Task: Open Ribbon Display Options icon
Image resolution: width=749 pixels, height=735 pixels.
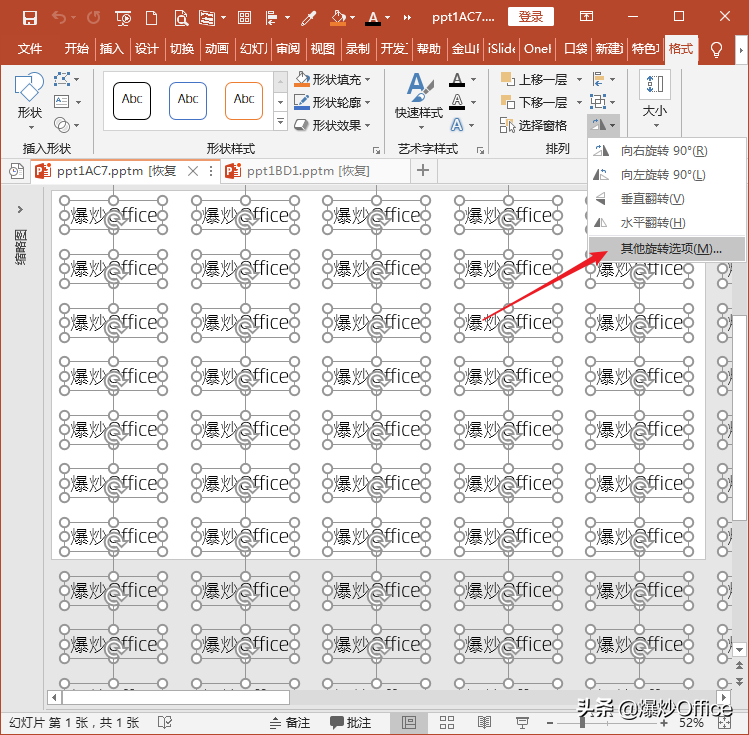Action: tap(586, 17)
